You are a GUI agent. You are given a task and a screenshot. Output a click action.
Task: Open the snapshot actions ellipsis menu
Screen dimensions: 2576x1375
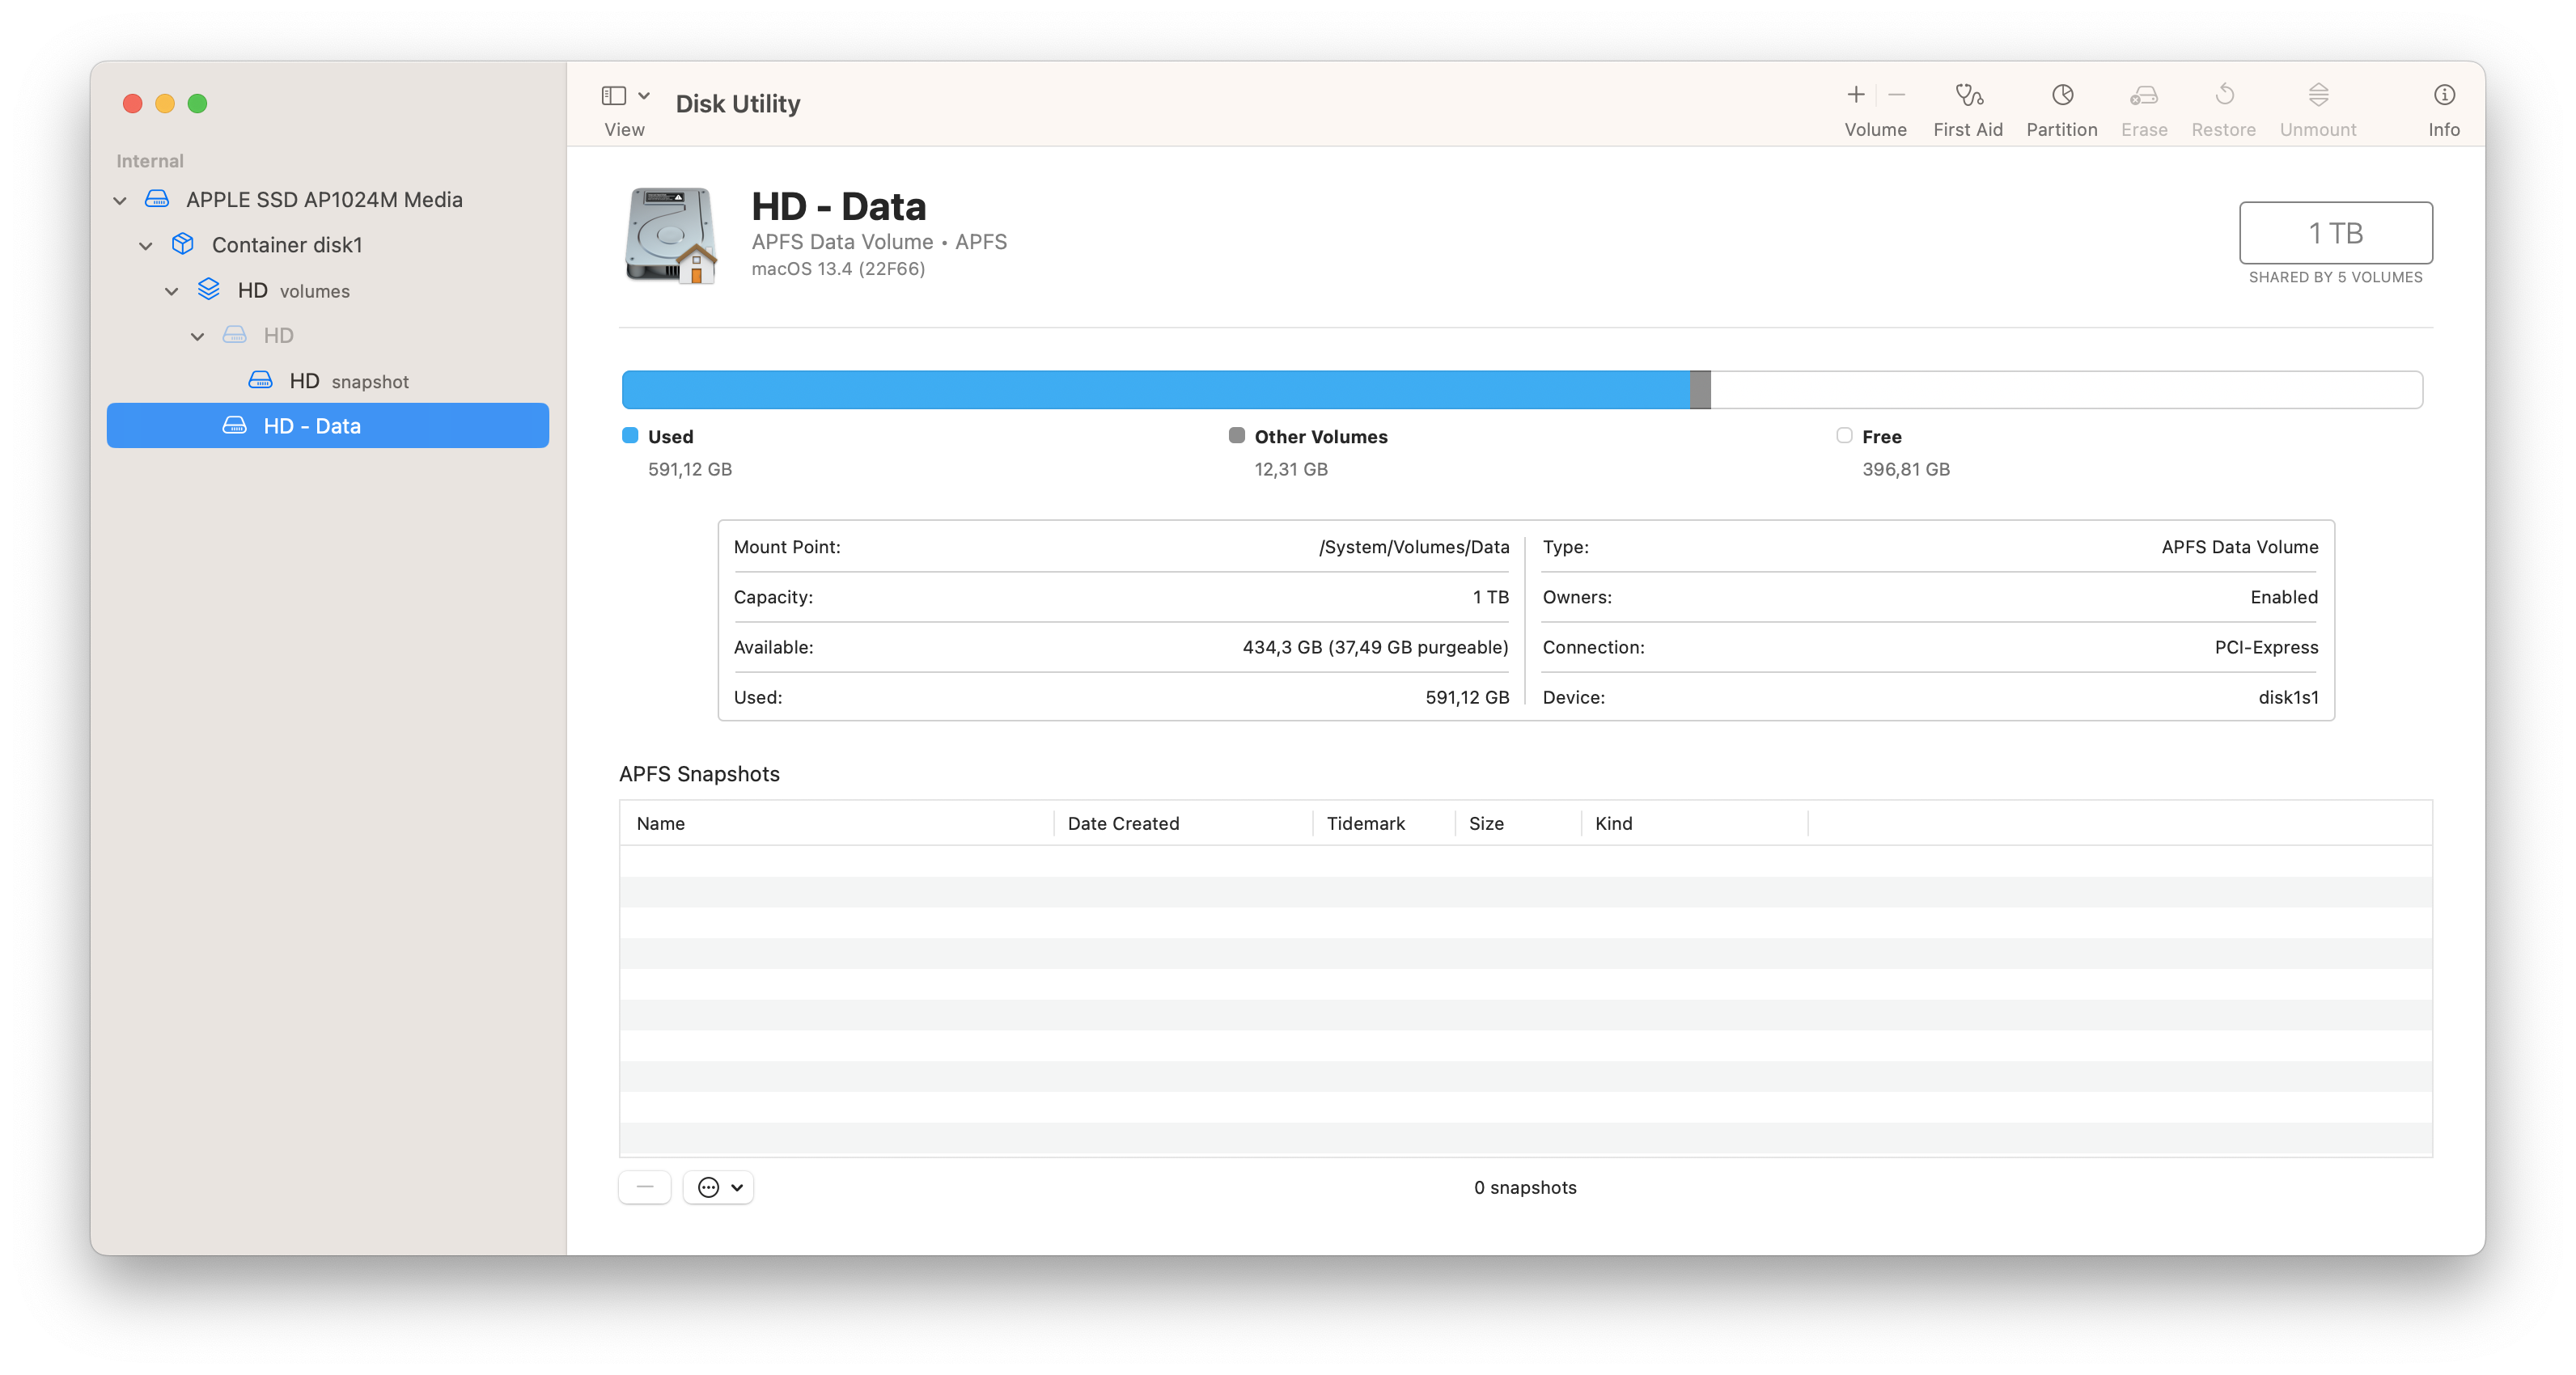pos(718,1187)
